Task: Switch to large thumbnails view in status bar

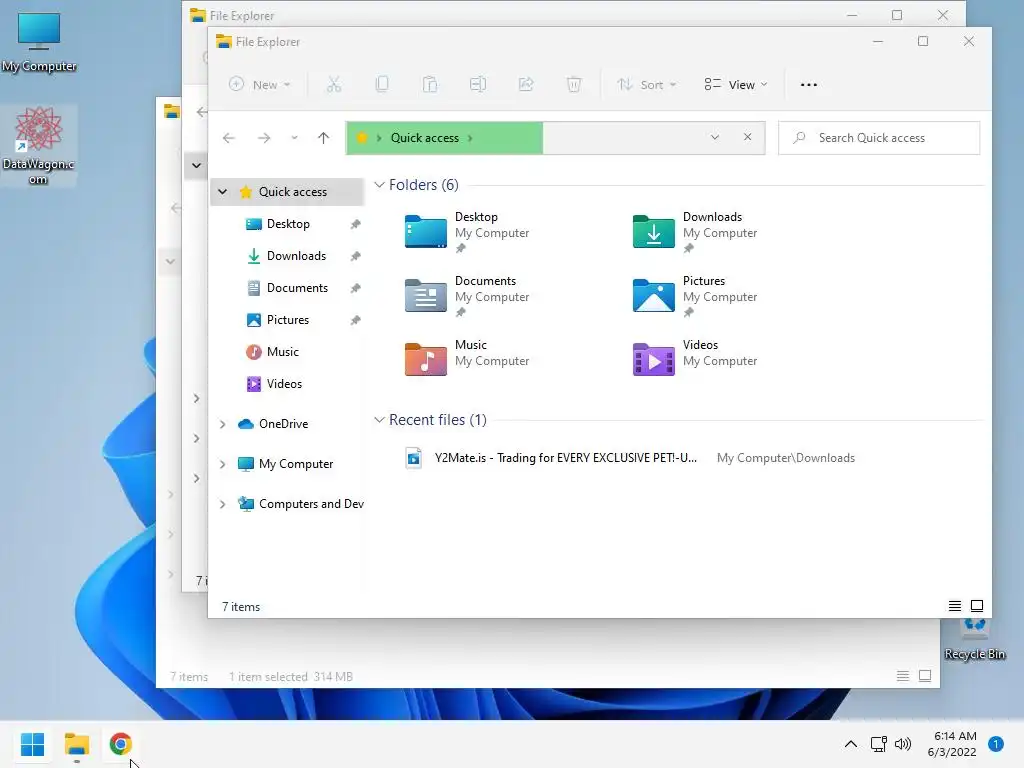Action: tap(977, 606)
